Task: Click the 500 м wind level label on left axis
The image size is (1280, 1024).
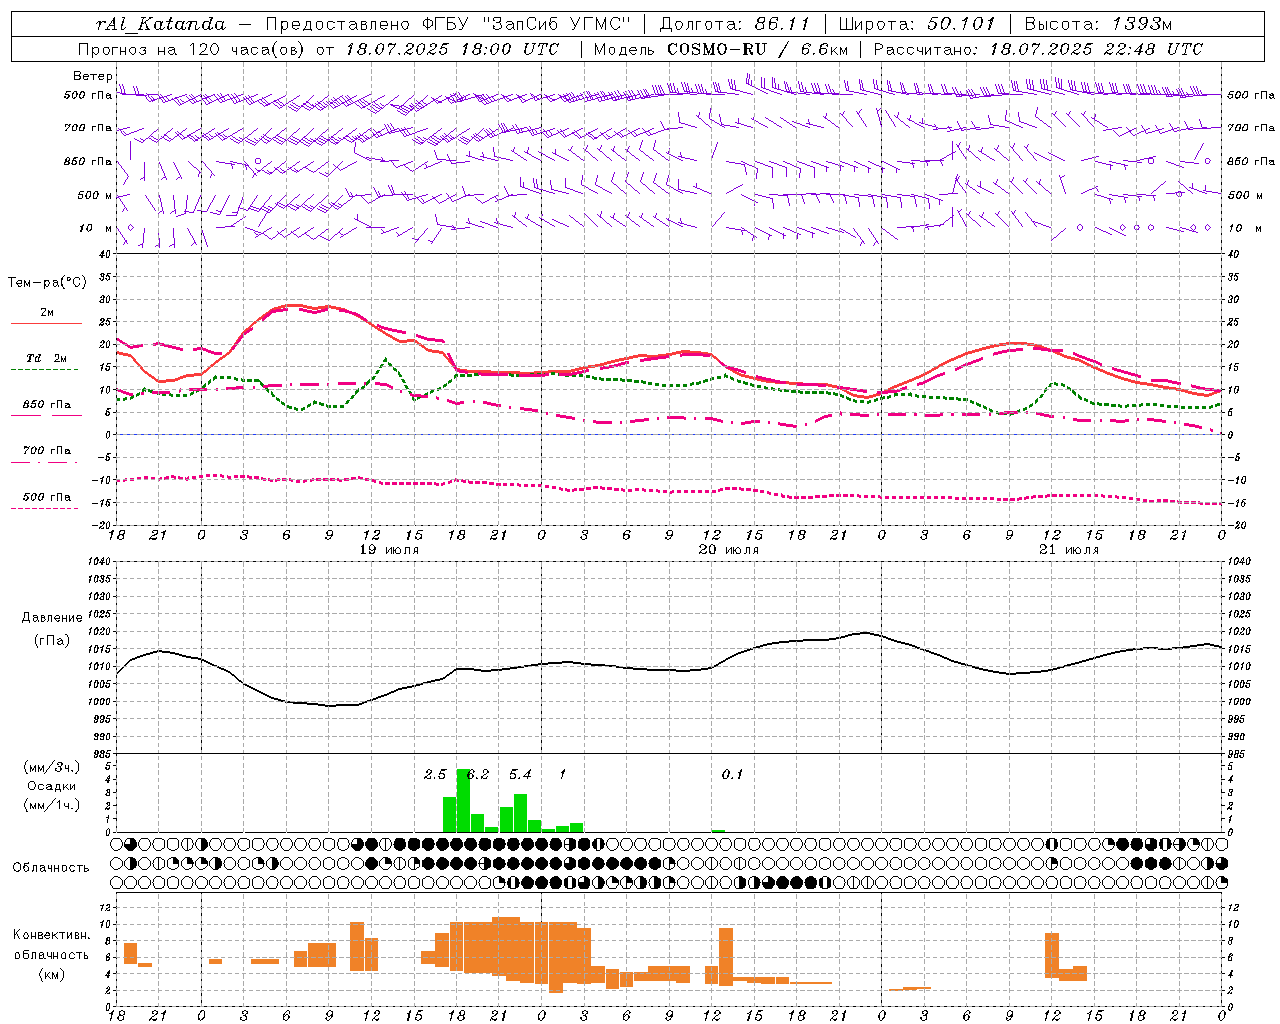Action: pos(95,195)
